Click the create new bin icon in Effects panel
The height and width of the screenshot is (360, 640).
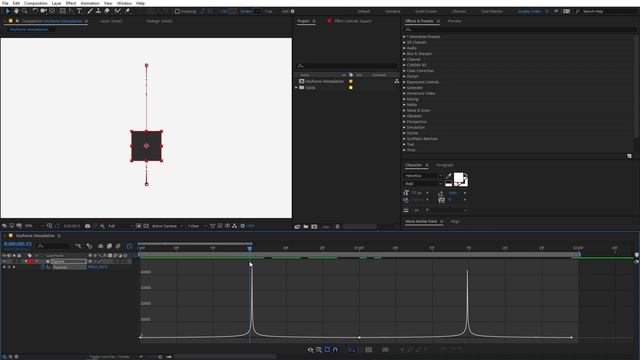pos(629,156)
